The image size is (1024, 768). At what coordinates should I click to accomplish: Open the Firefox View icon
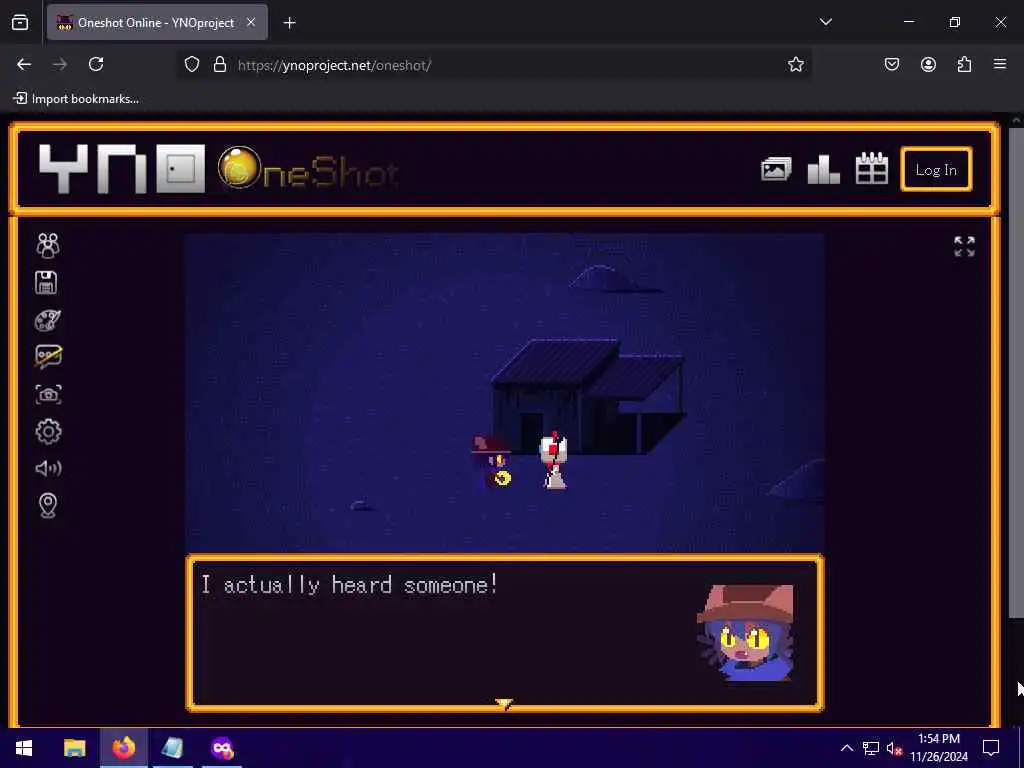click(20, 23)
